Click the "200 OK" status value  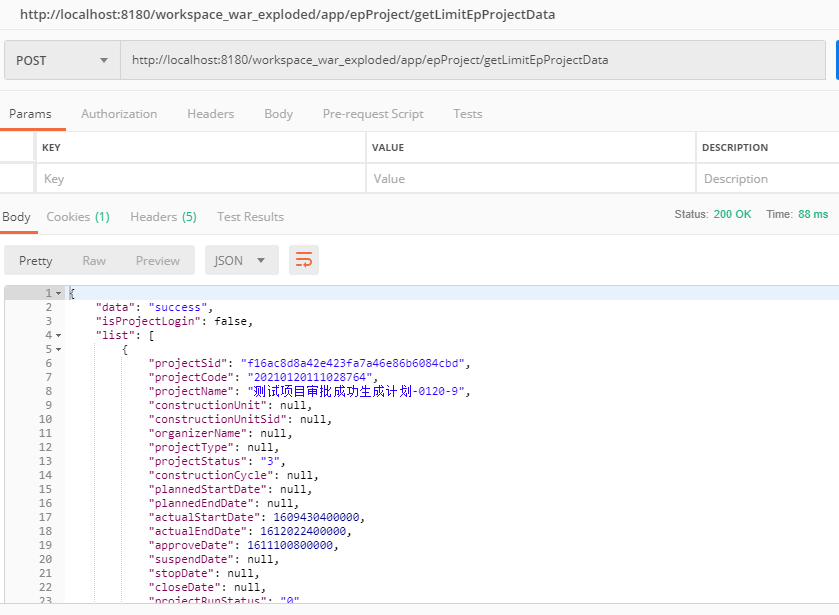[x=733, y=214]
